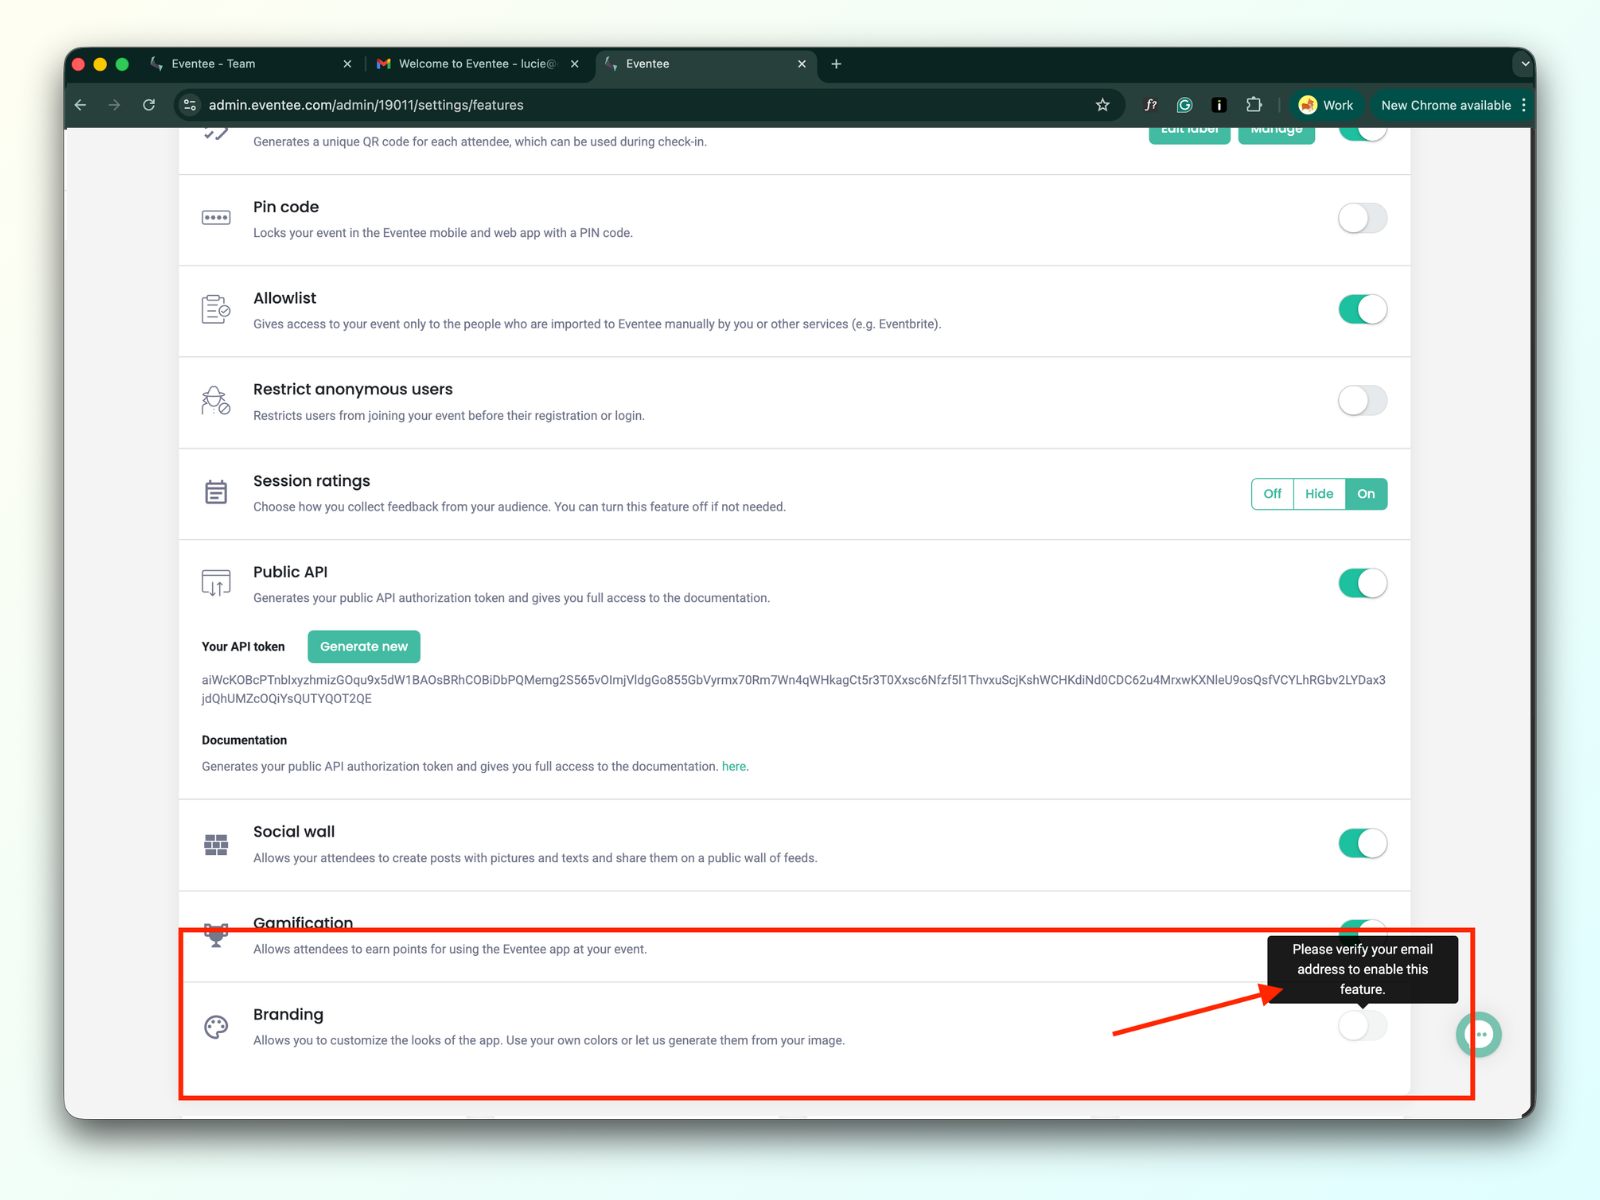Screen dimensions: 1600x1200
Task: Click the browser forward arrow
Action: 114,105
